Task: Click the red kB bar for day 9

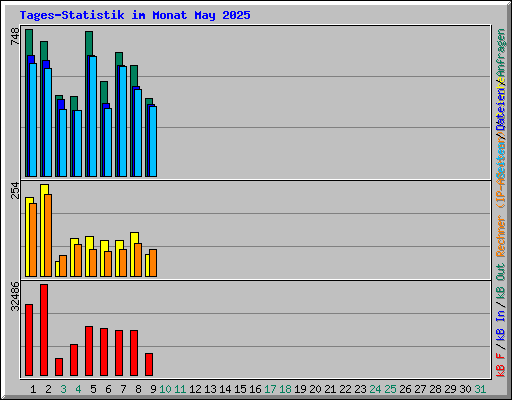Action: (x=149, y=365)
